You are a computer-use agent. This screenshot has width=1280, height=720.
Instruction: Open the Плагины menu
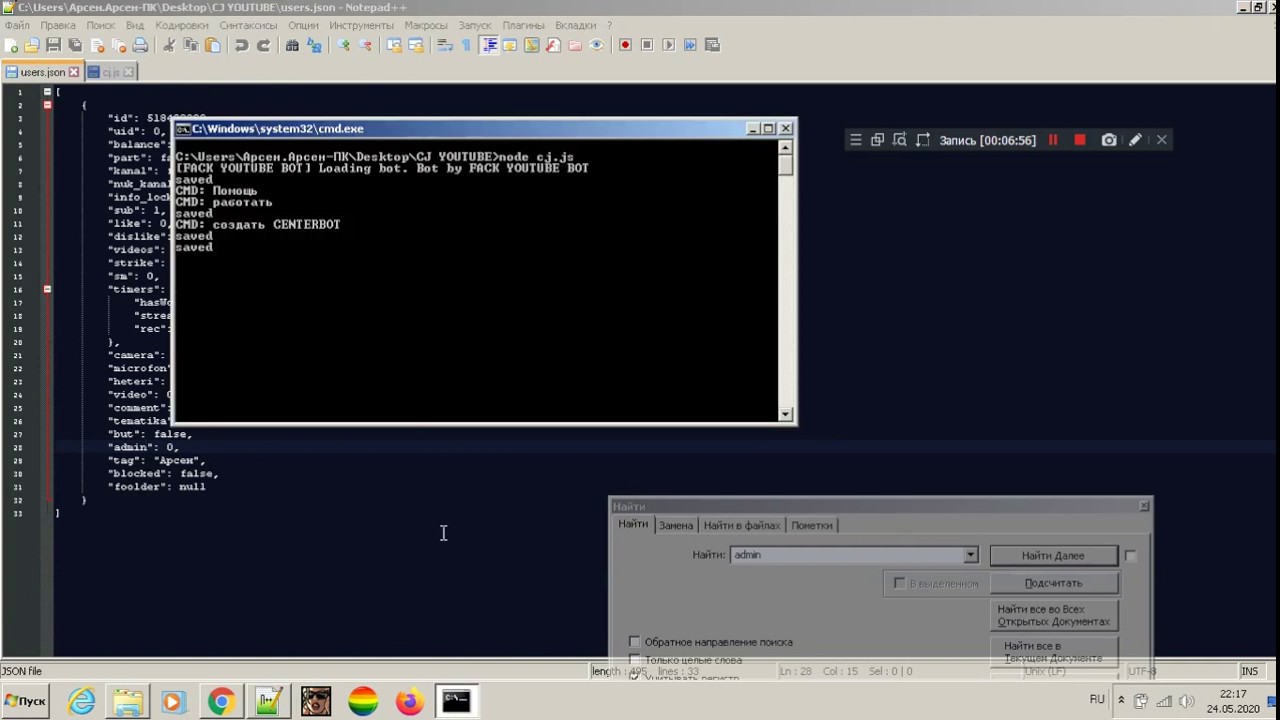point(523,25)
